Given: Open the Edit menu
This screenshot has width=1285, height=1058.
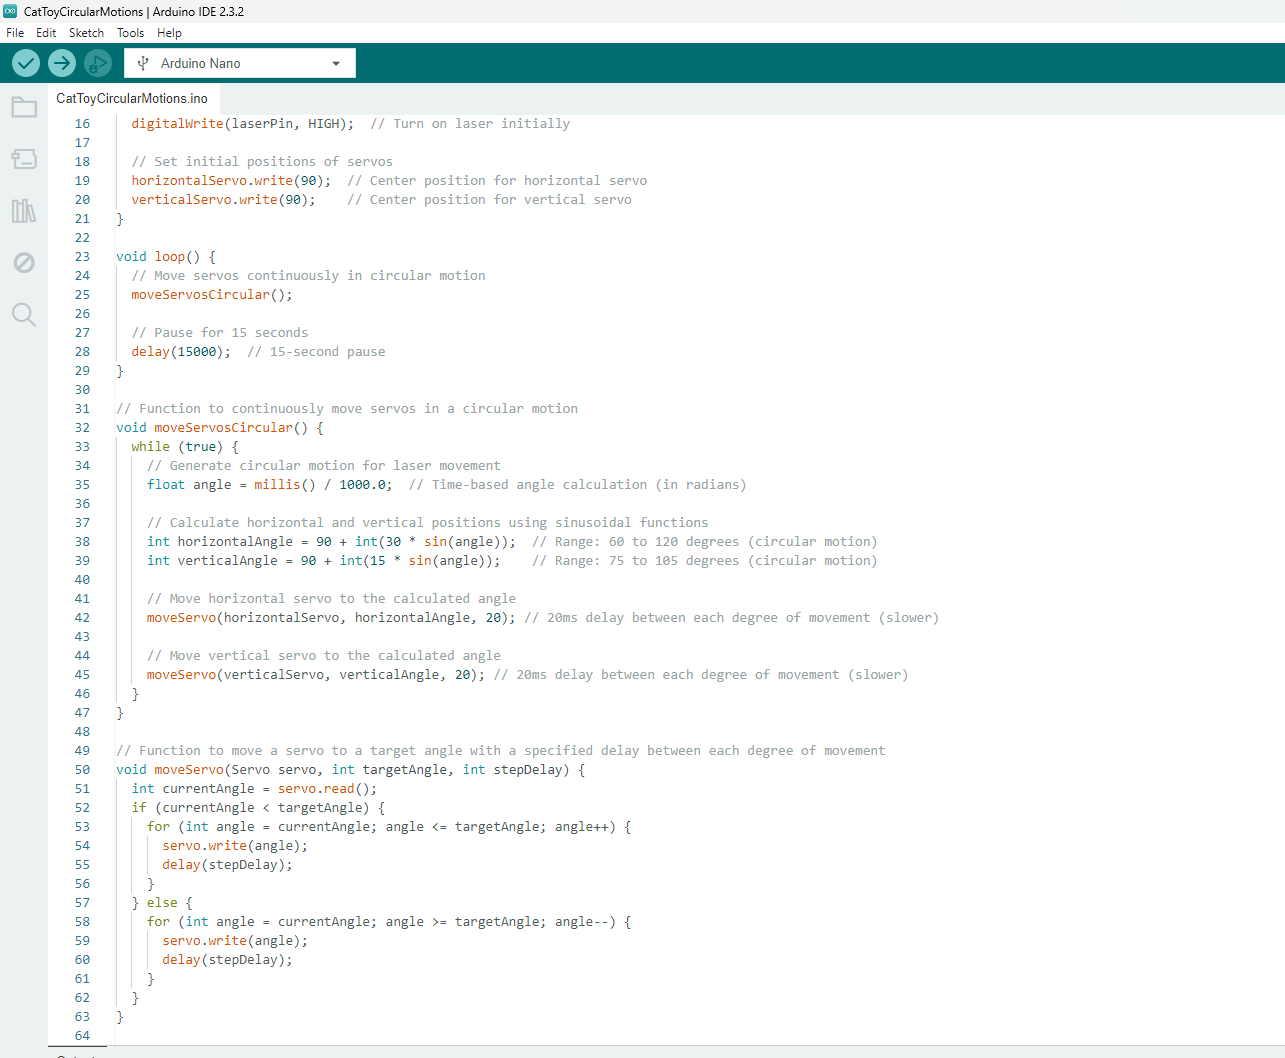Looking at the screenshot, I should point(46,33).
